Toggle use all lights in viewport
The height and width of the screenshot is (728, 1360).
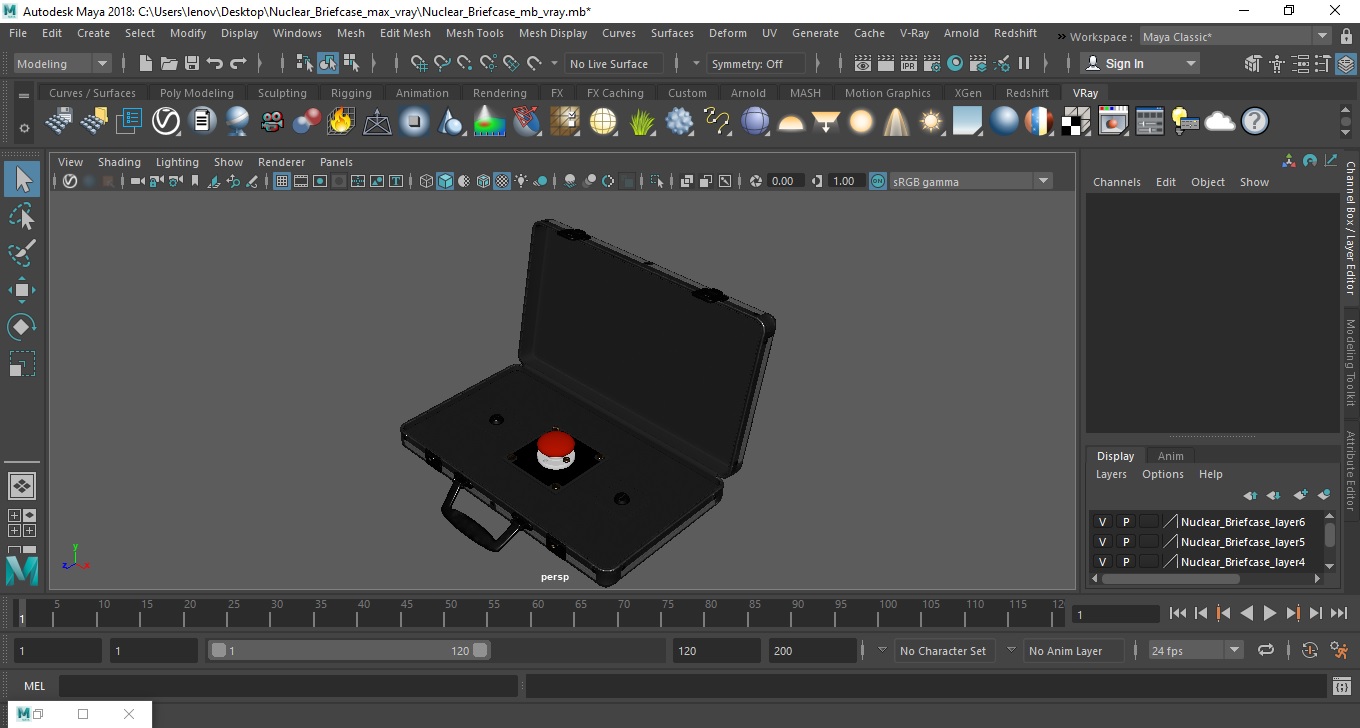[520, 181]
